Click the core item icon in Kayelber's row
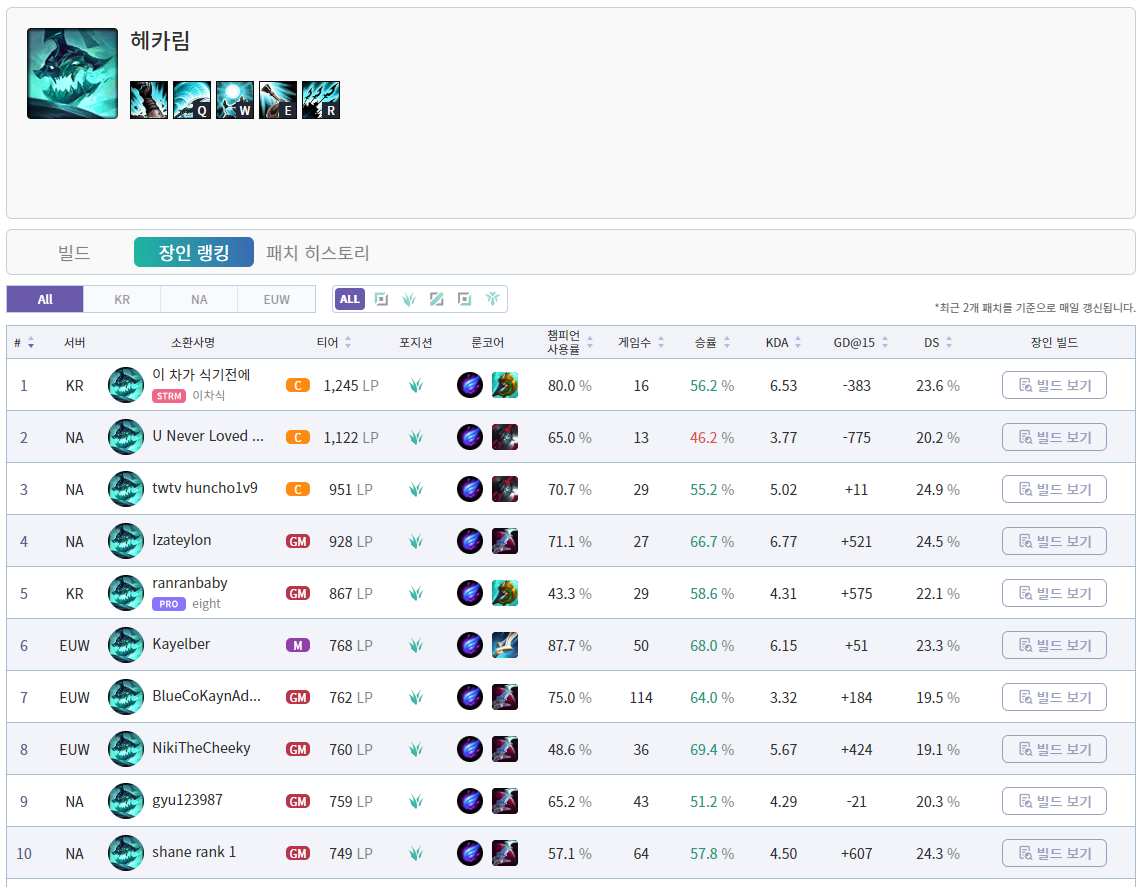The image size is (1144, 887). (505, 645)
